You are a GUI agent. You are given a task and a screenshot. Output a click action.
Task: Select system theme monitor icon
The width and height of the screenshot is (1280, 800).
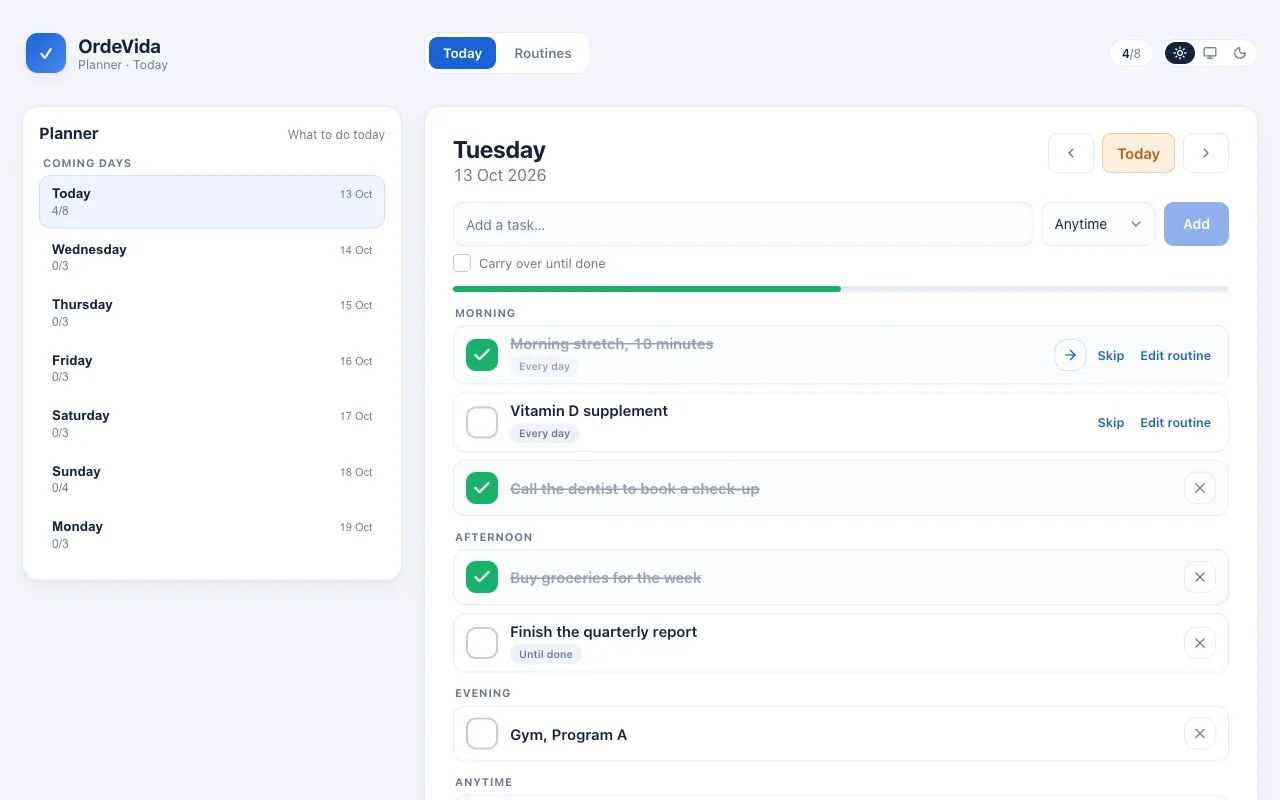[x=1210, y=53]
